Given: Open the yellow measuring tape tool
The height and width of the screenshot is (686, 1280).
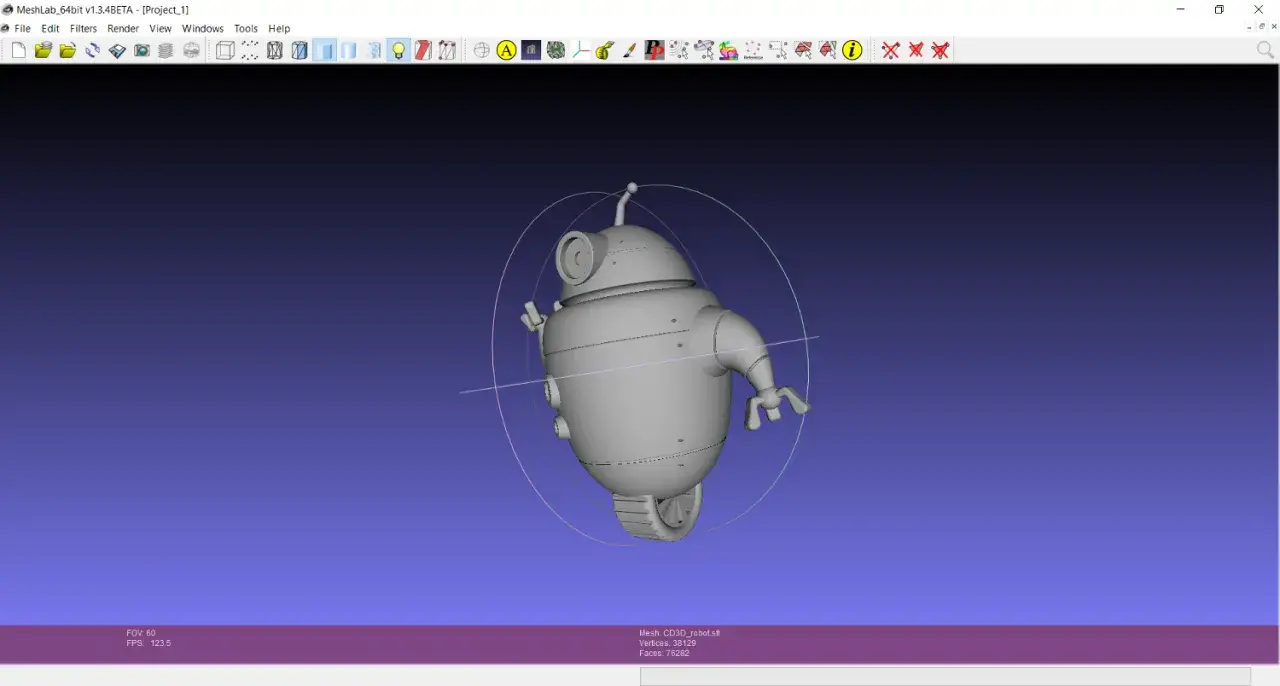Looking at the screenshot, I should [x=605, y=50].
